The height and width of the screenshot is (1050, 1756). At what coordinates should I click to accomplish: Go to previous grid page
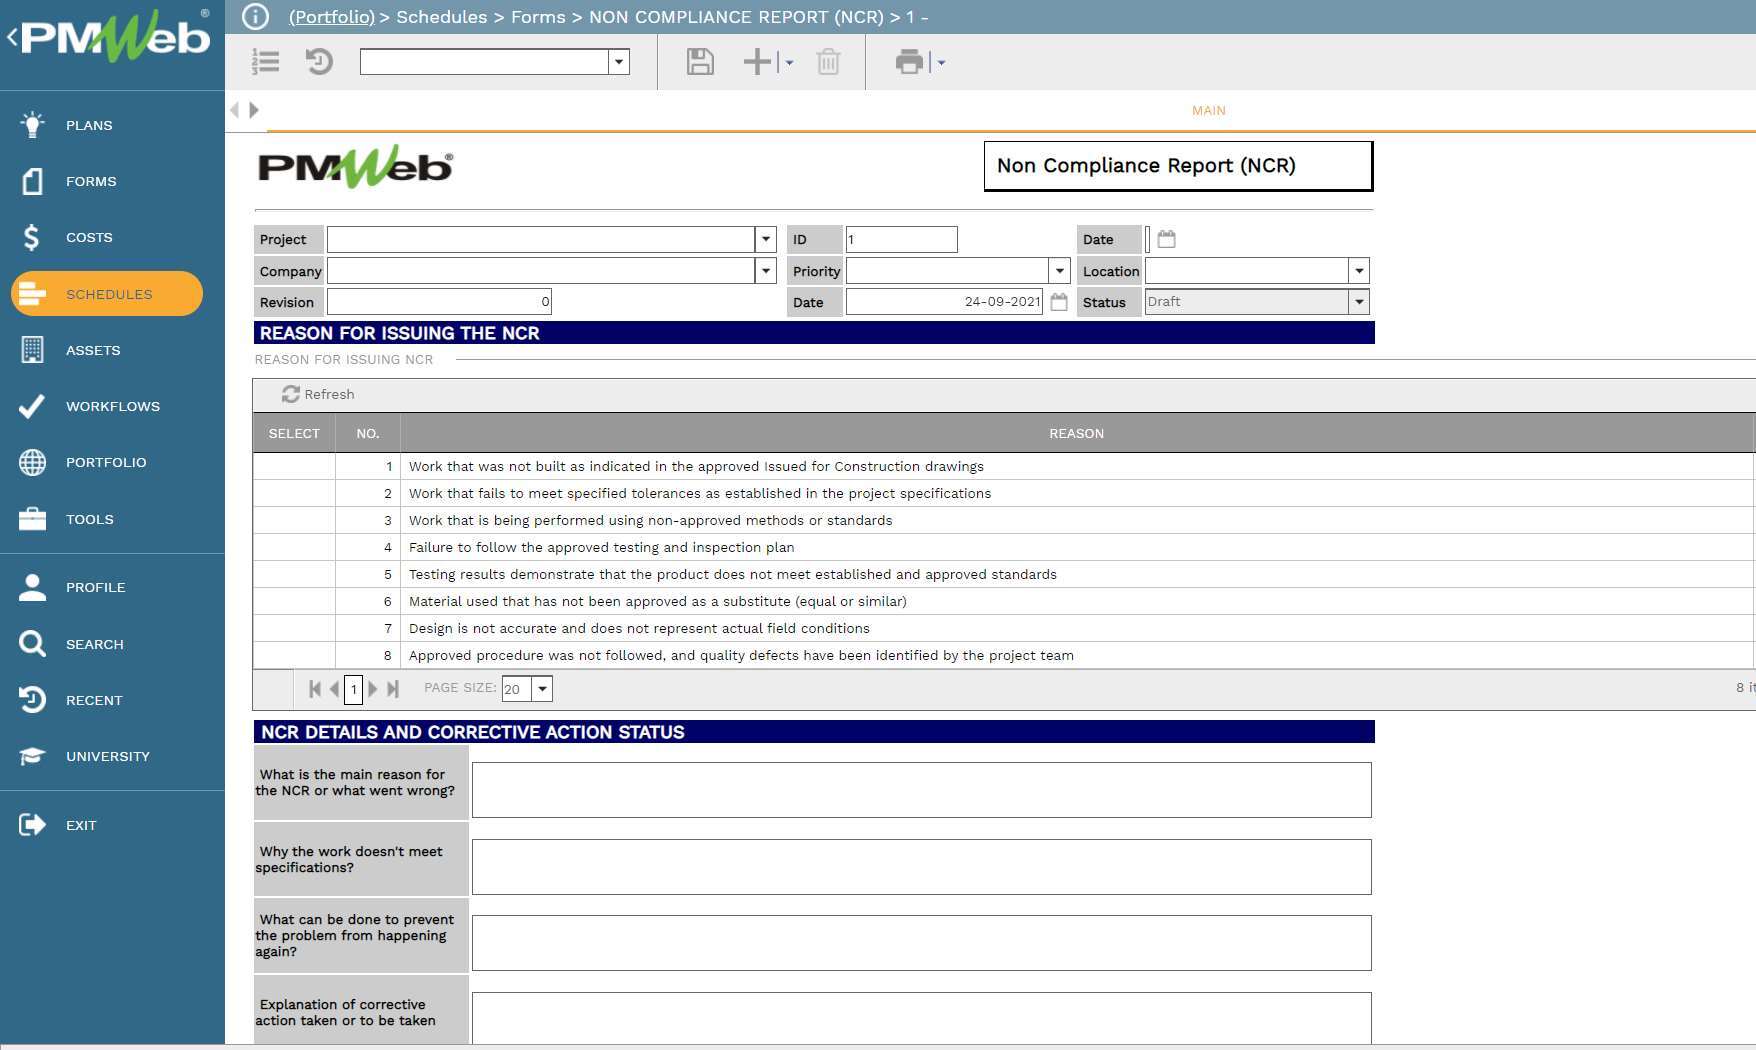point(334,688)
